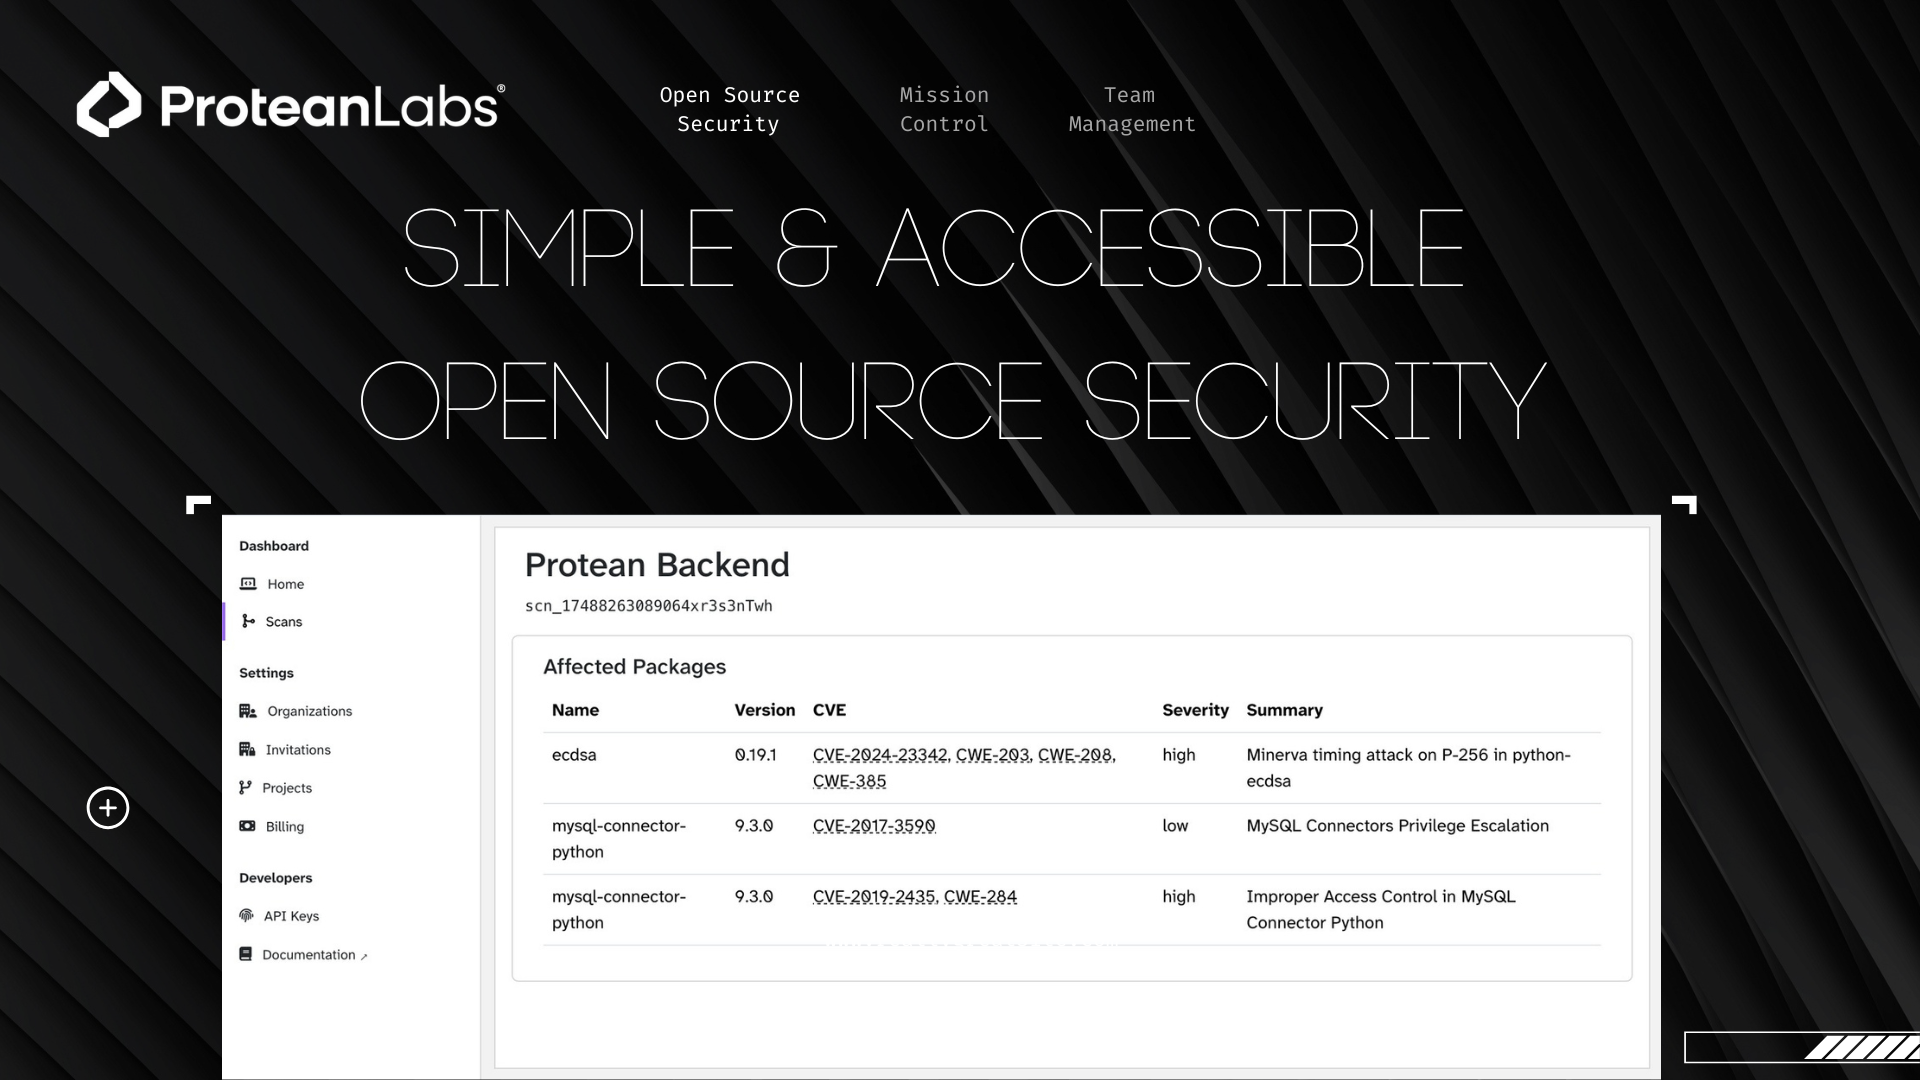Click the Organizations building icon

point(248,711)
